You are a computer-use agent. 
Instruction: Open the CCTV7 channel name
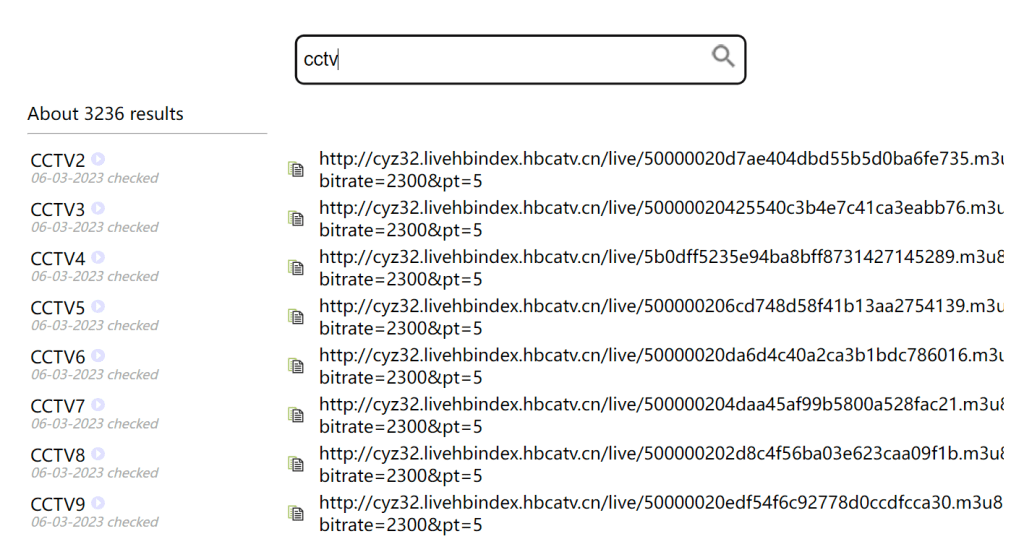(x=57, y=406)
